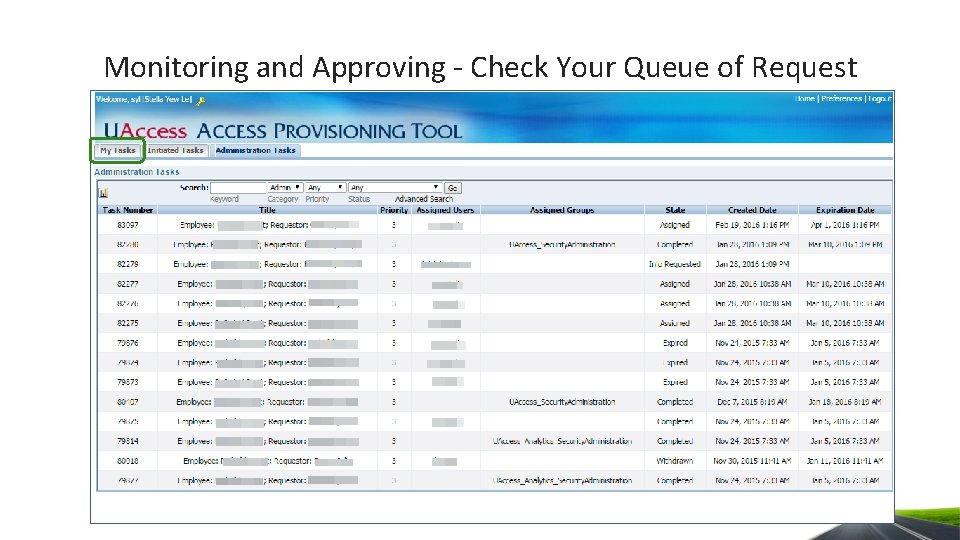
Task: Select task number 79876
Action: [127, 343]
